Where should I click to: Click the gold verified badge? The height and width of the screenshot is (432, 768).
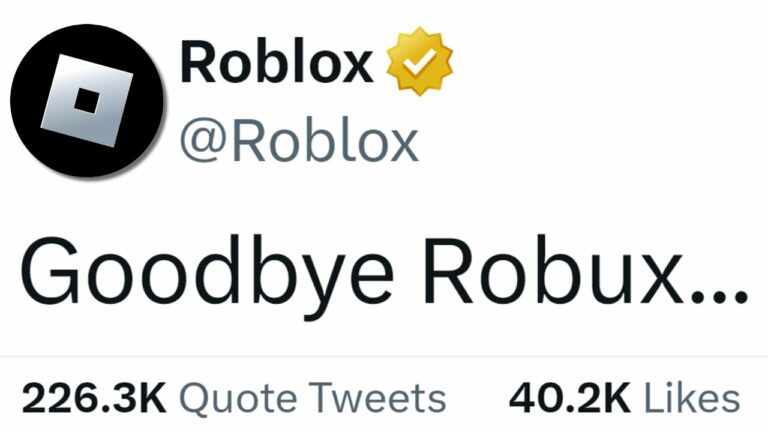coord(420,61)
